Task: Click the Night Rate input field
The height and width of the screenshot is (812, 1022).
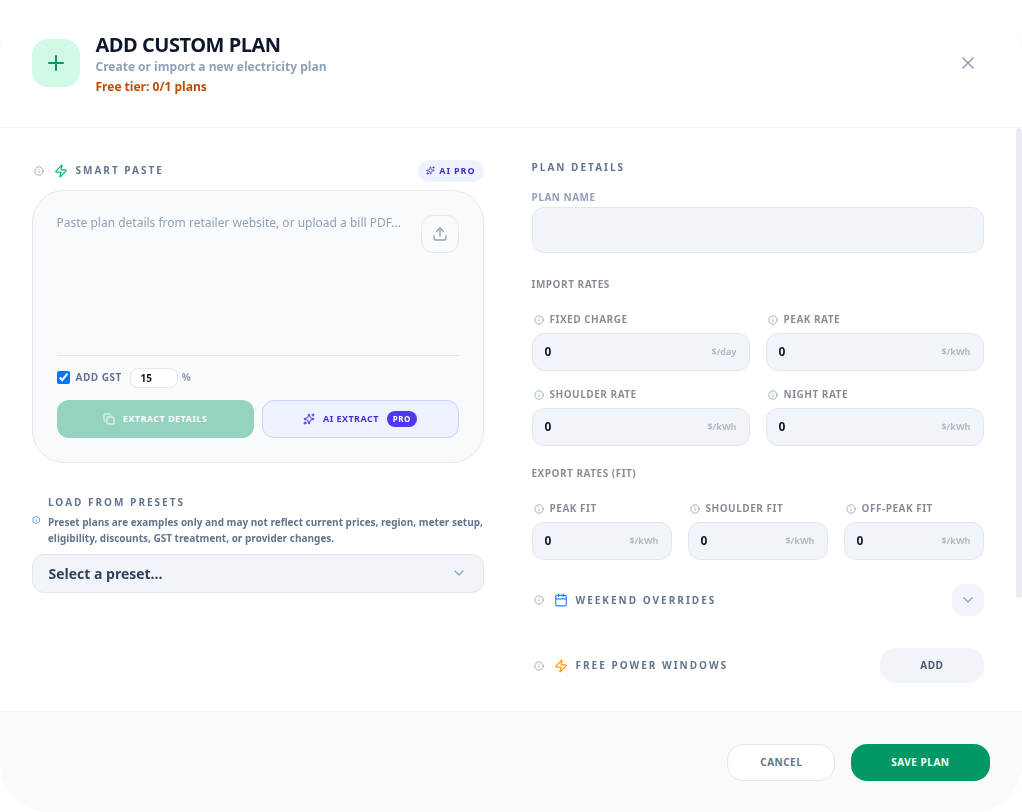Action: coord(875,427)
